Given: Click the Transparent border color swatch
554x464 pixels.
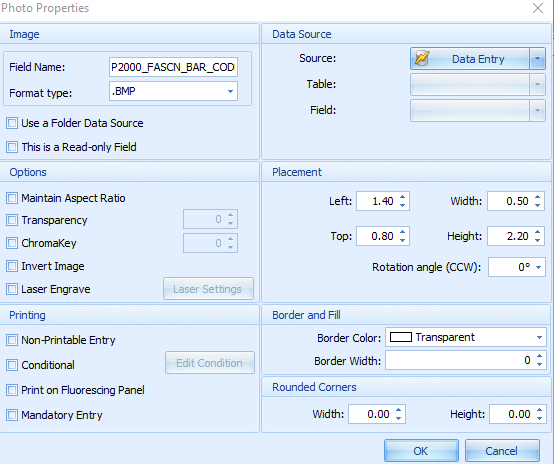Looking at the screenshot, I should tap(401, 337).
